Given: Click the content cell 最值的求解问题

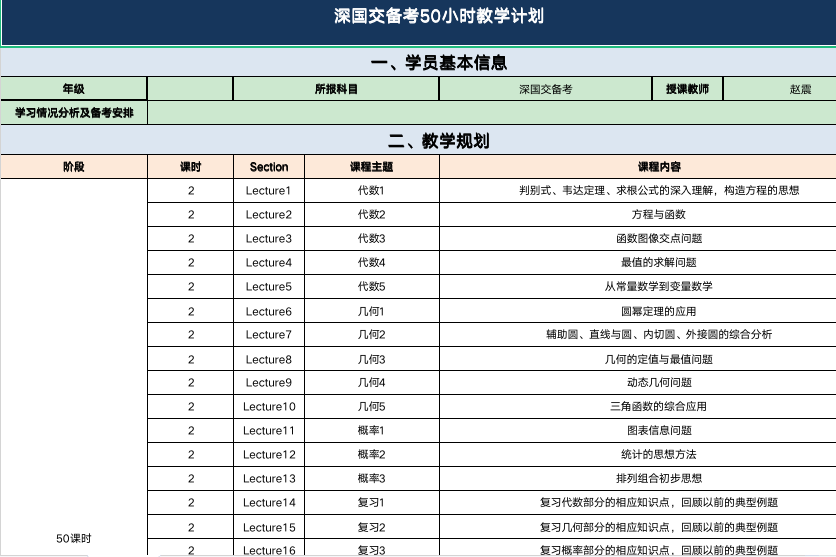Looking at the screenshot, I should 638,262.
